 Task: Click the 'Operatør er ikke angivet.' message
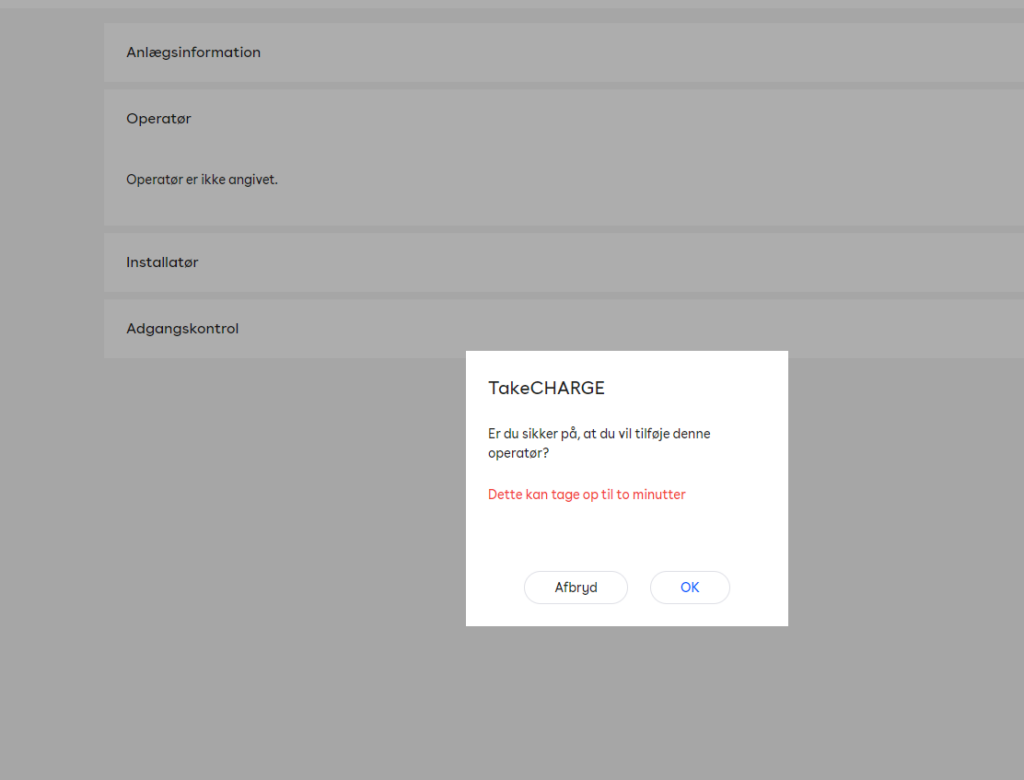201,180
